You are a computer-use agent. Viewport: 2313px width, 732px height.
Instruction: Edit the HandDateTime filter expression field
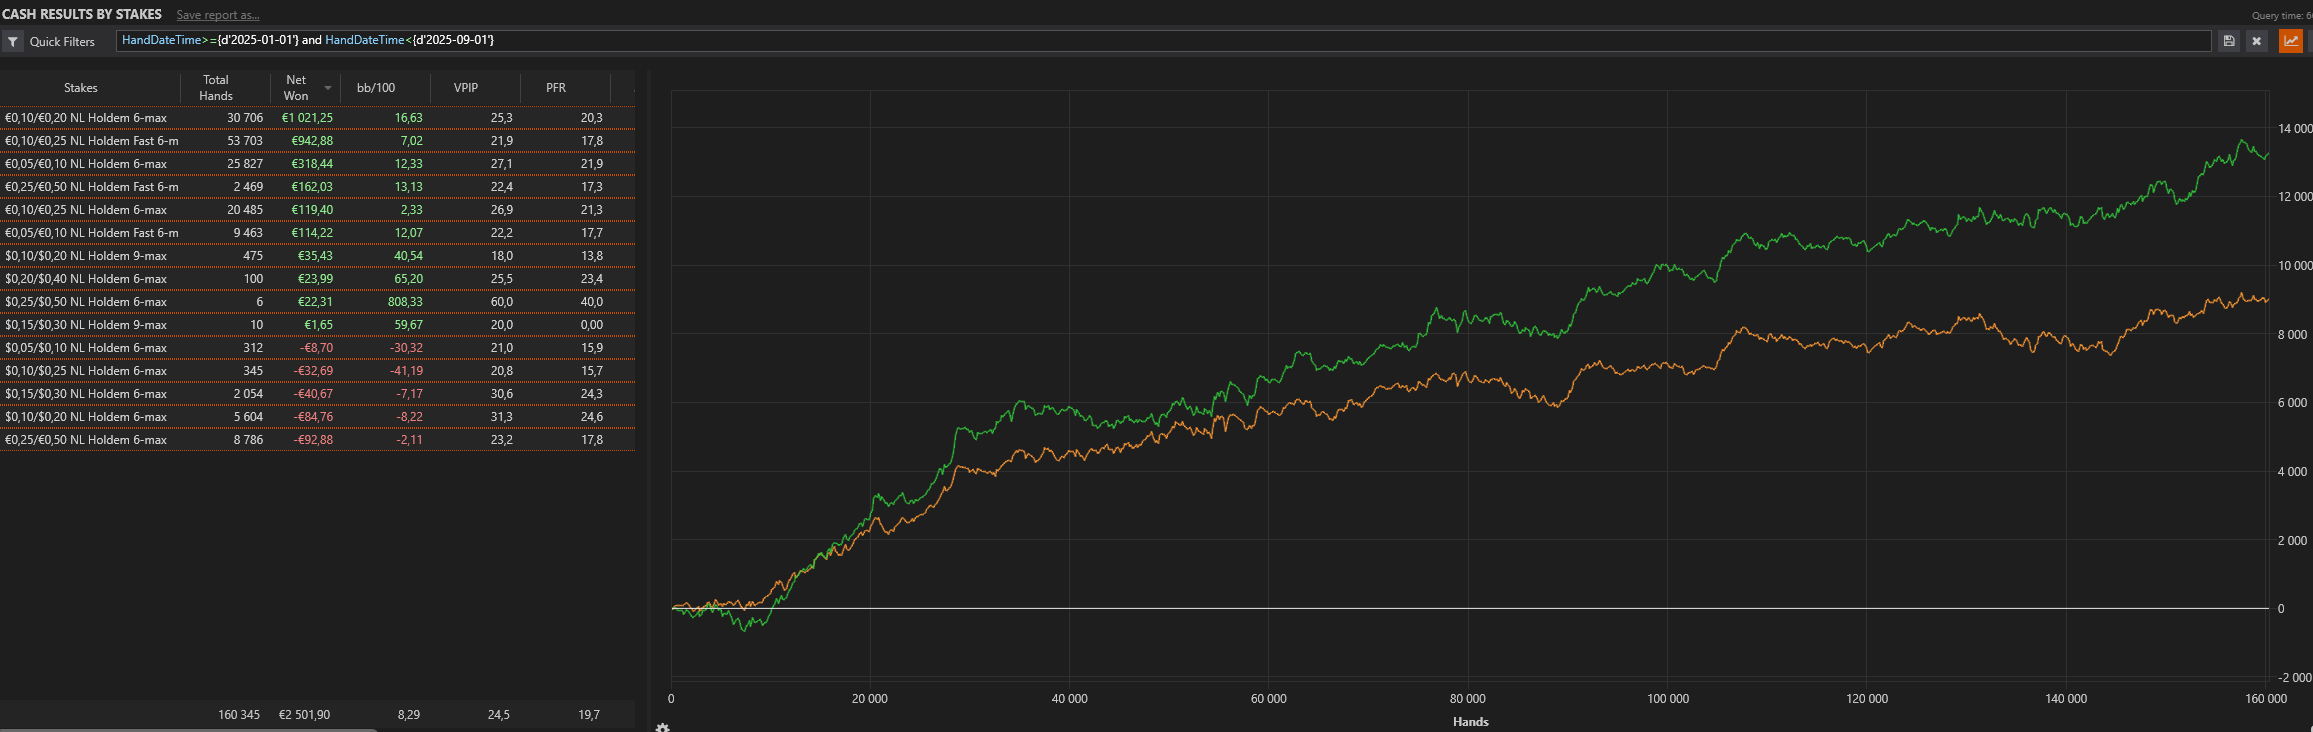tap(1163, 41)
